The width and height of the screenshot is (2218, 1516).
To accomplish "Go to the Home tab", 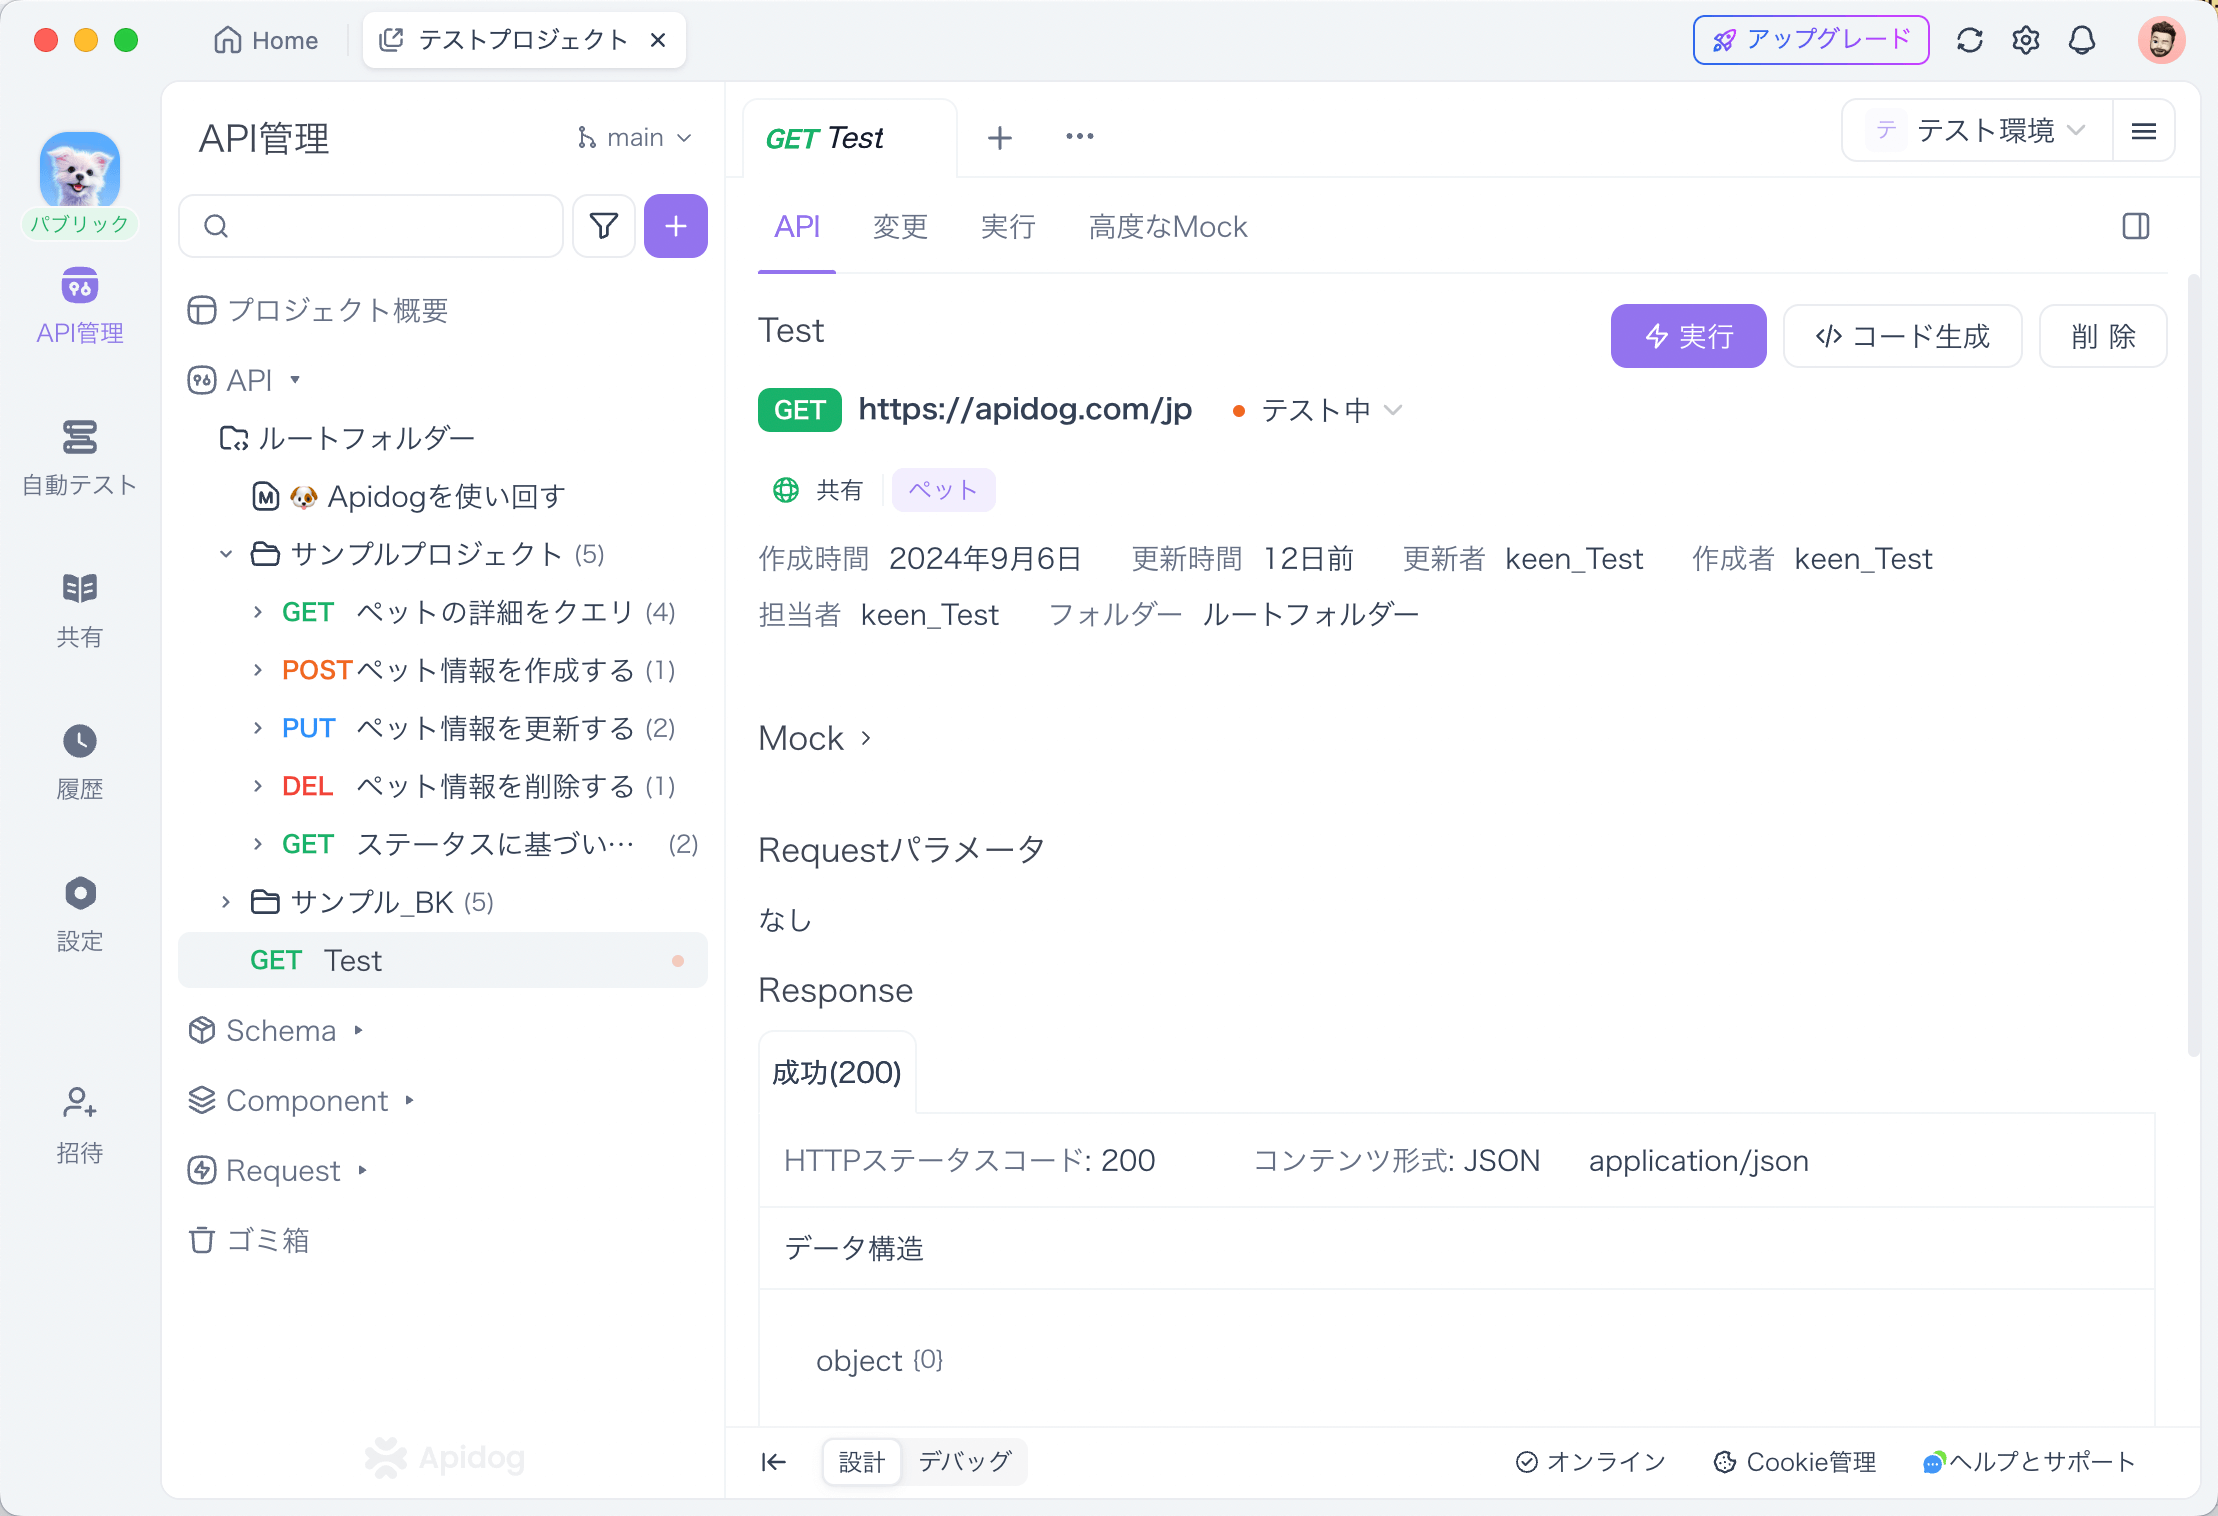I will tap(266, 40).
